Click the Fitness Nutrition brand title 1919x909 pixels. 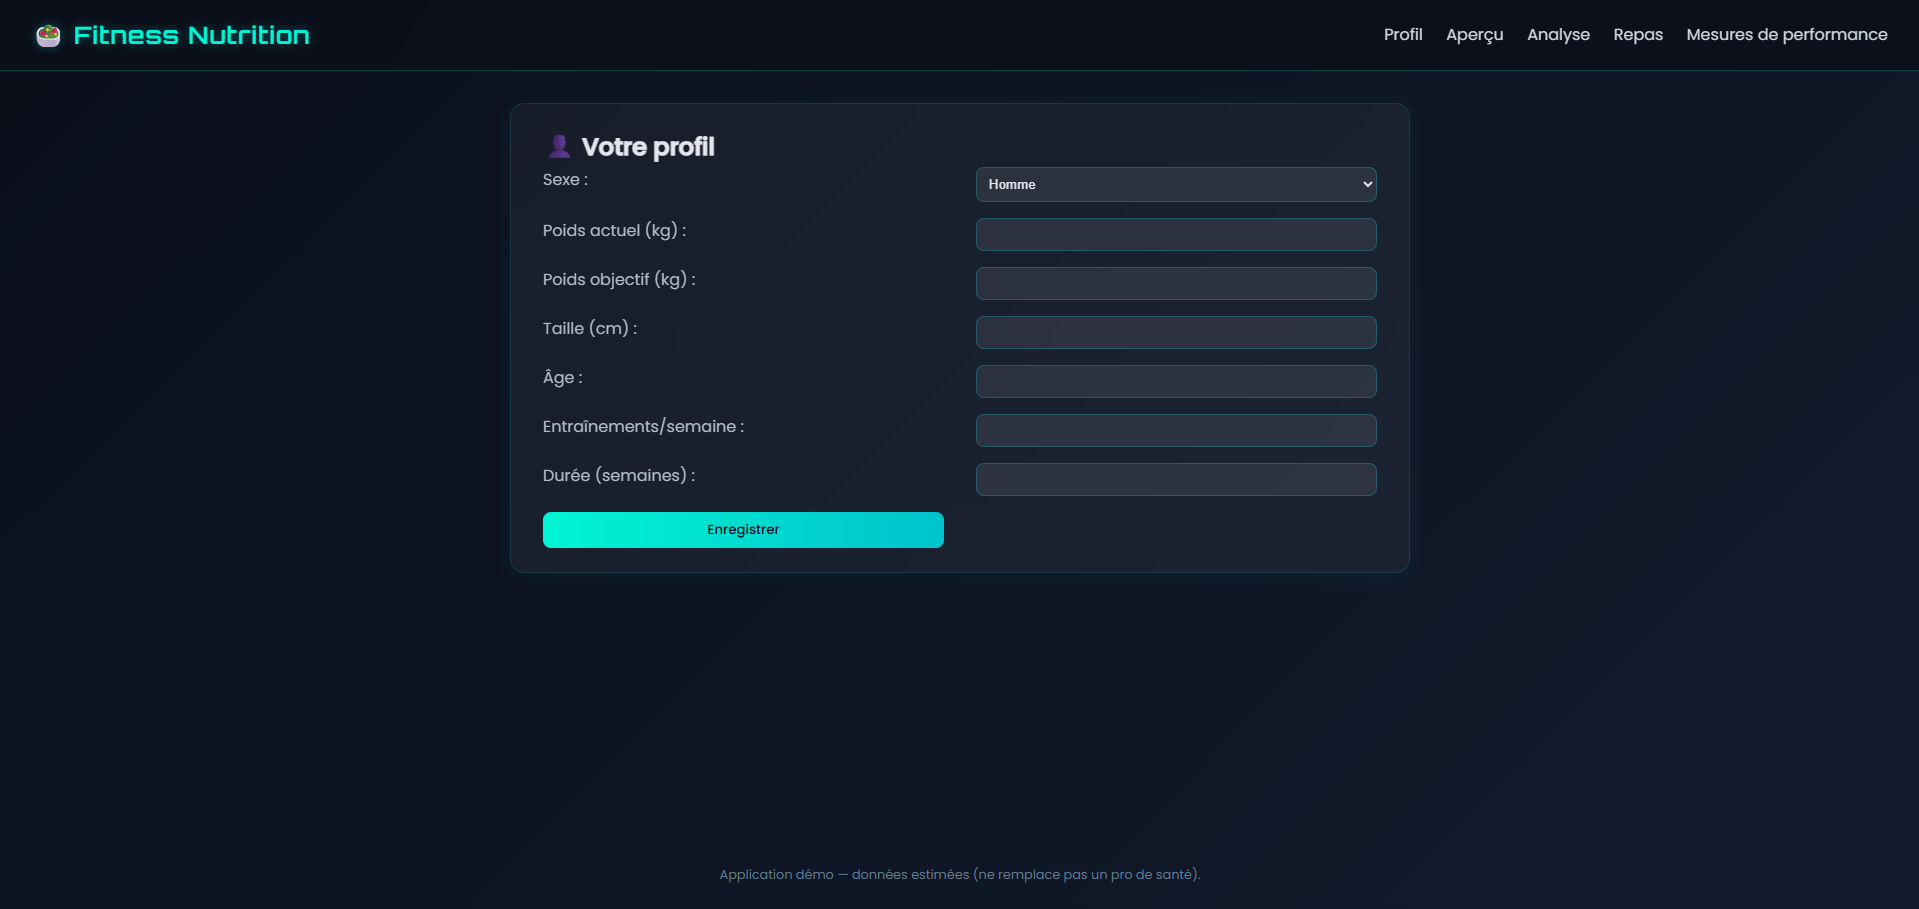(191, 36)
